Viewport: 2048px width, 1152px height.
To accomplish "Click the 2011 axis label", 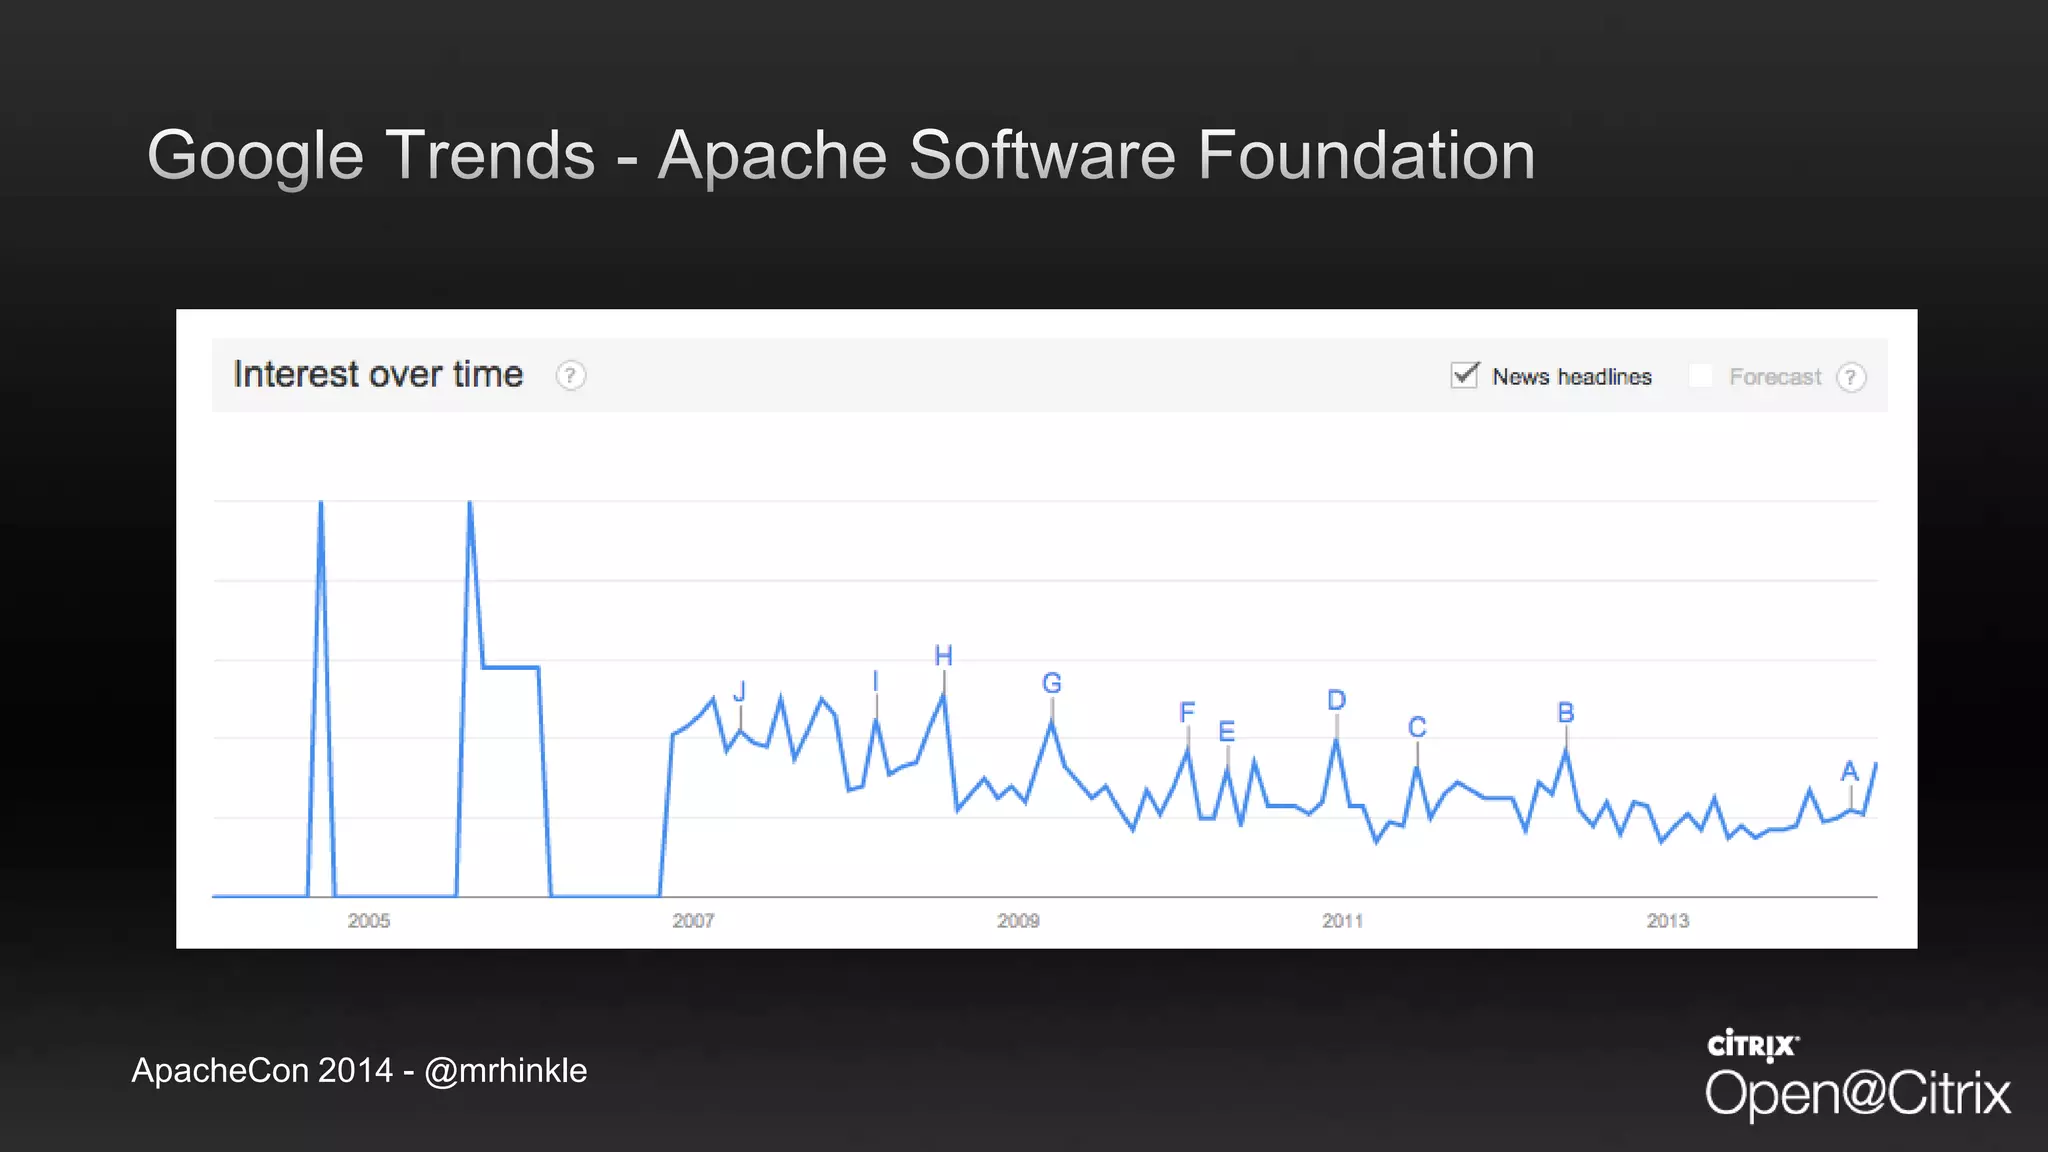I will coord(1343,921).
